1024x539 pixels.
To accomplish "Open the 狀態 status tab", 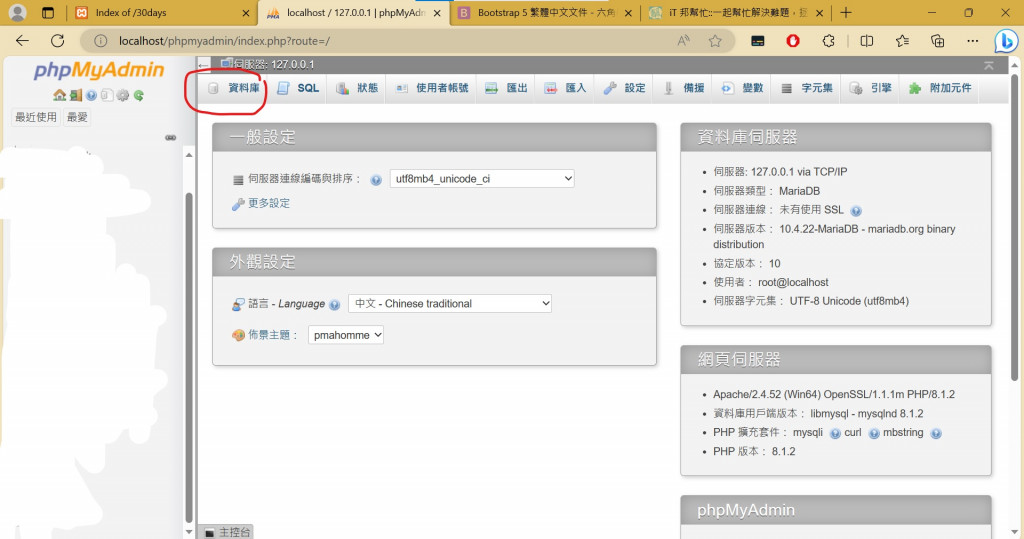I will click(x=357, y=88).
